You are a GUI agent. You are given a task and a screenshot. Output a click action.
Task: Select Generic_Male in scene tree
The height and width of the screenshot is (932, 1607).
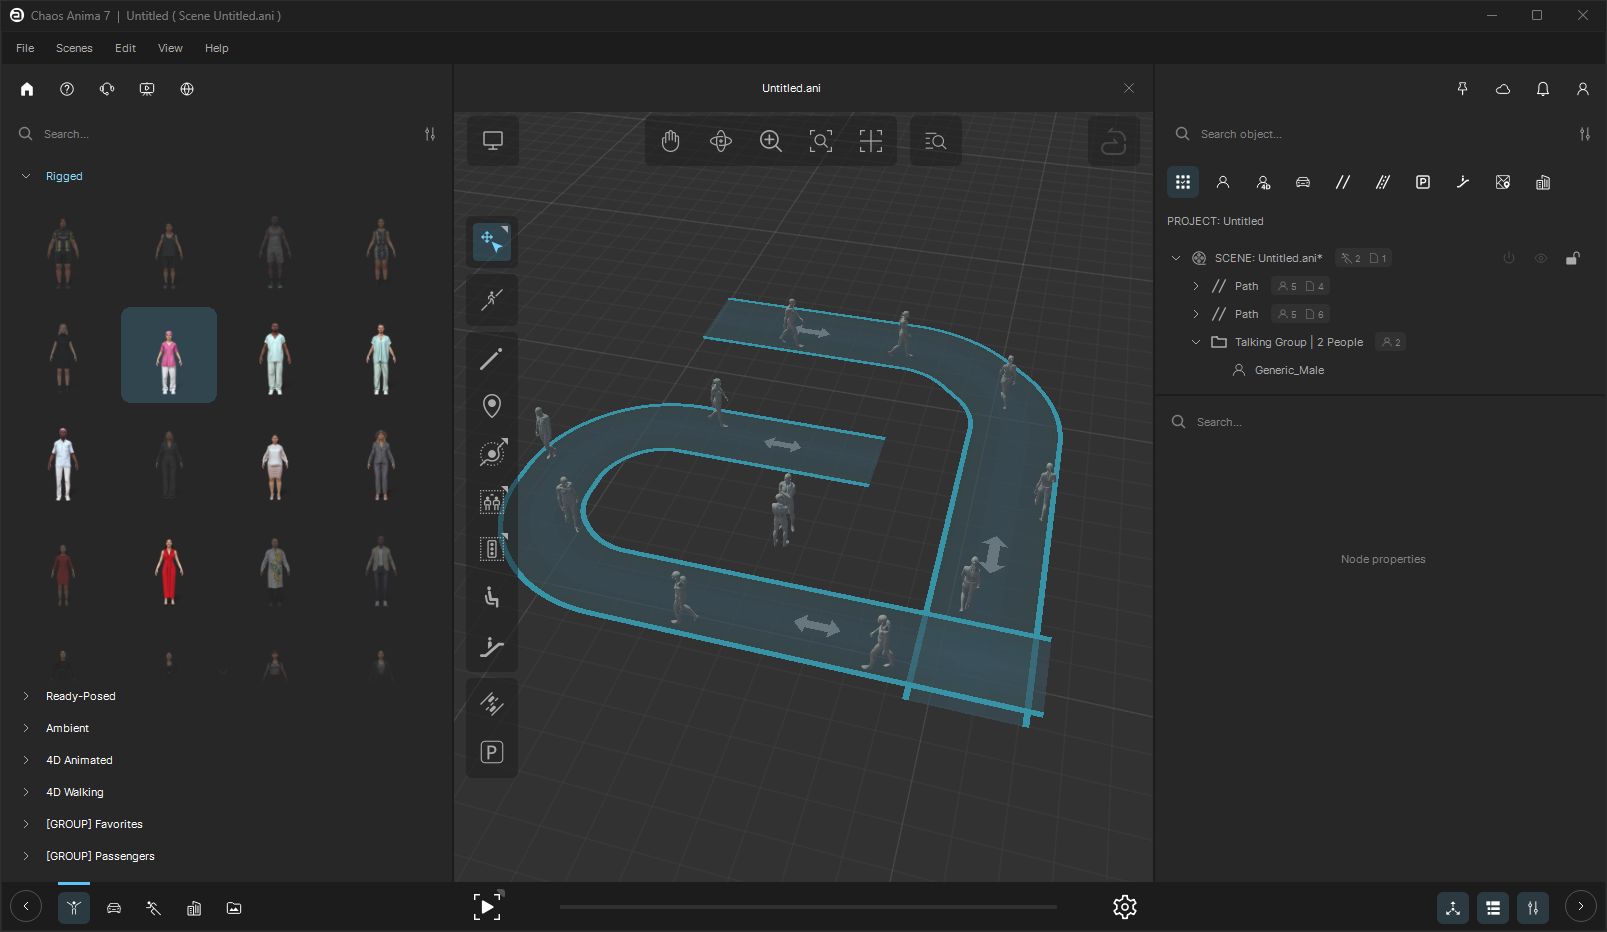point(1289,370)
